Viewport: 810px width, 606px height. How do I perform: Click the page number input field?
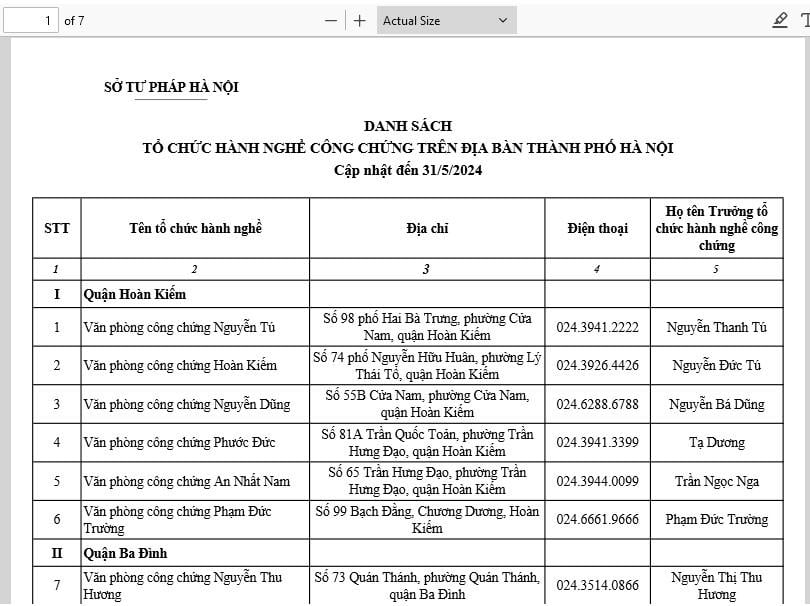point(31,21)
